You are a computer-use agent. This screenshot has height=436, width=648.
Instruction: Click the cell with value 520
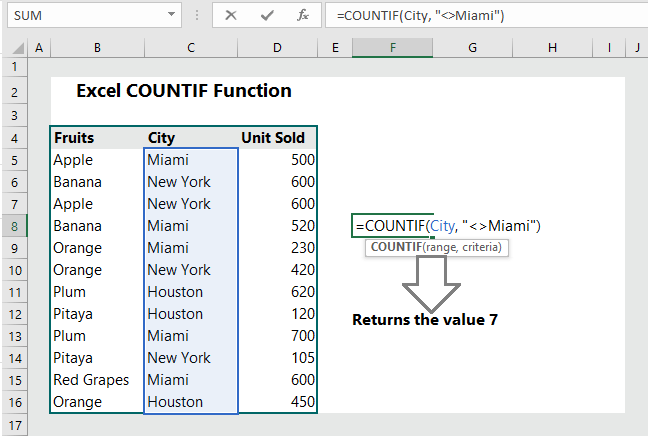click(277, 226)
